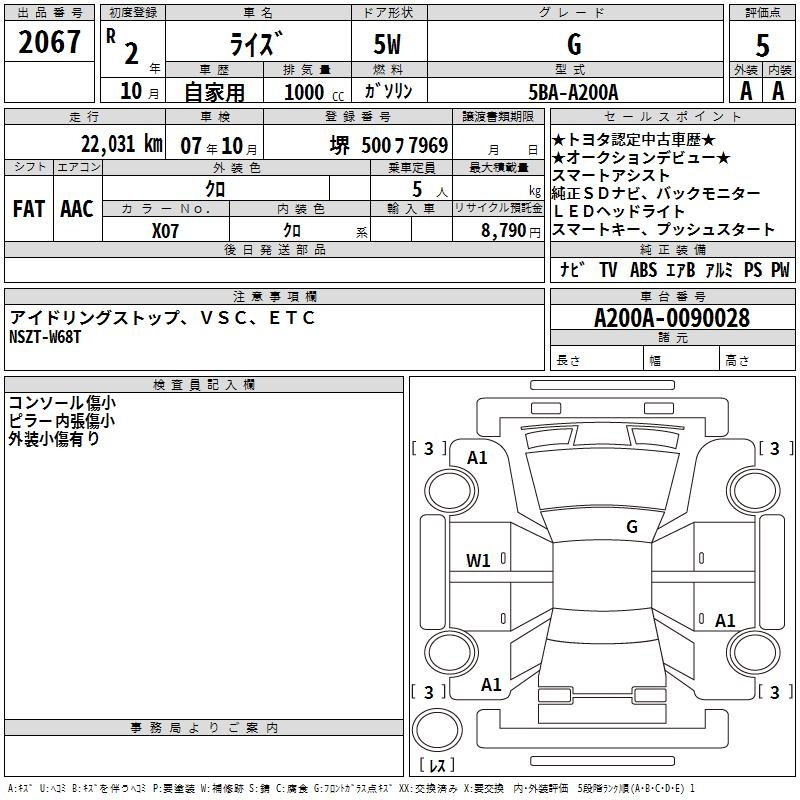Click アルミ equipment entry
Image resolution: width=800 pixels, height=800 pixels.
tap(719, 269)
